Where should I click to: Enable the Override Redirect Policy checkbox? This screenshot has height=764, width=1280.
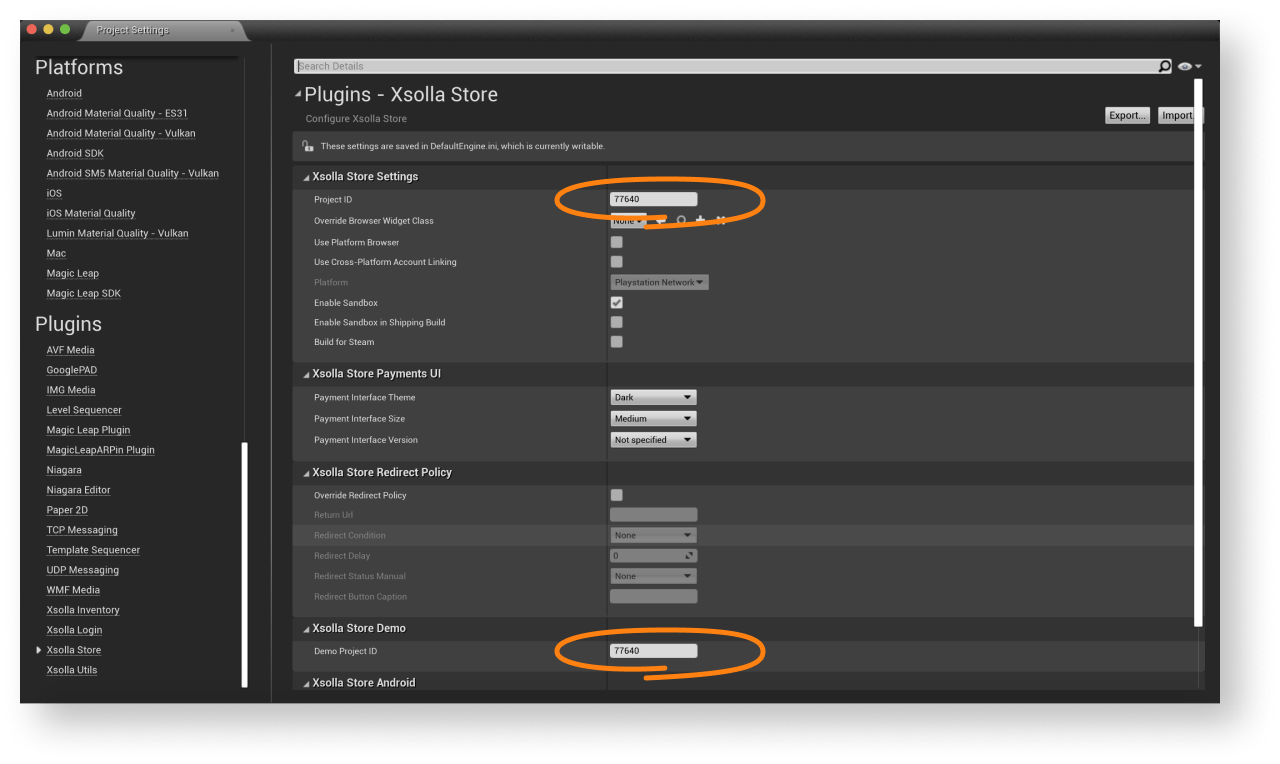click(x=617, y=495)
